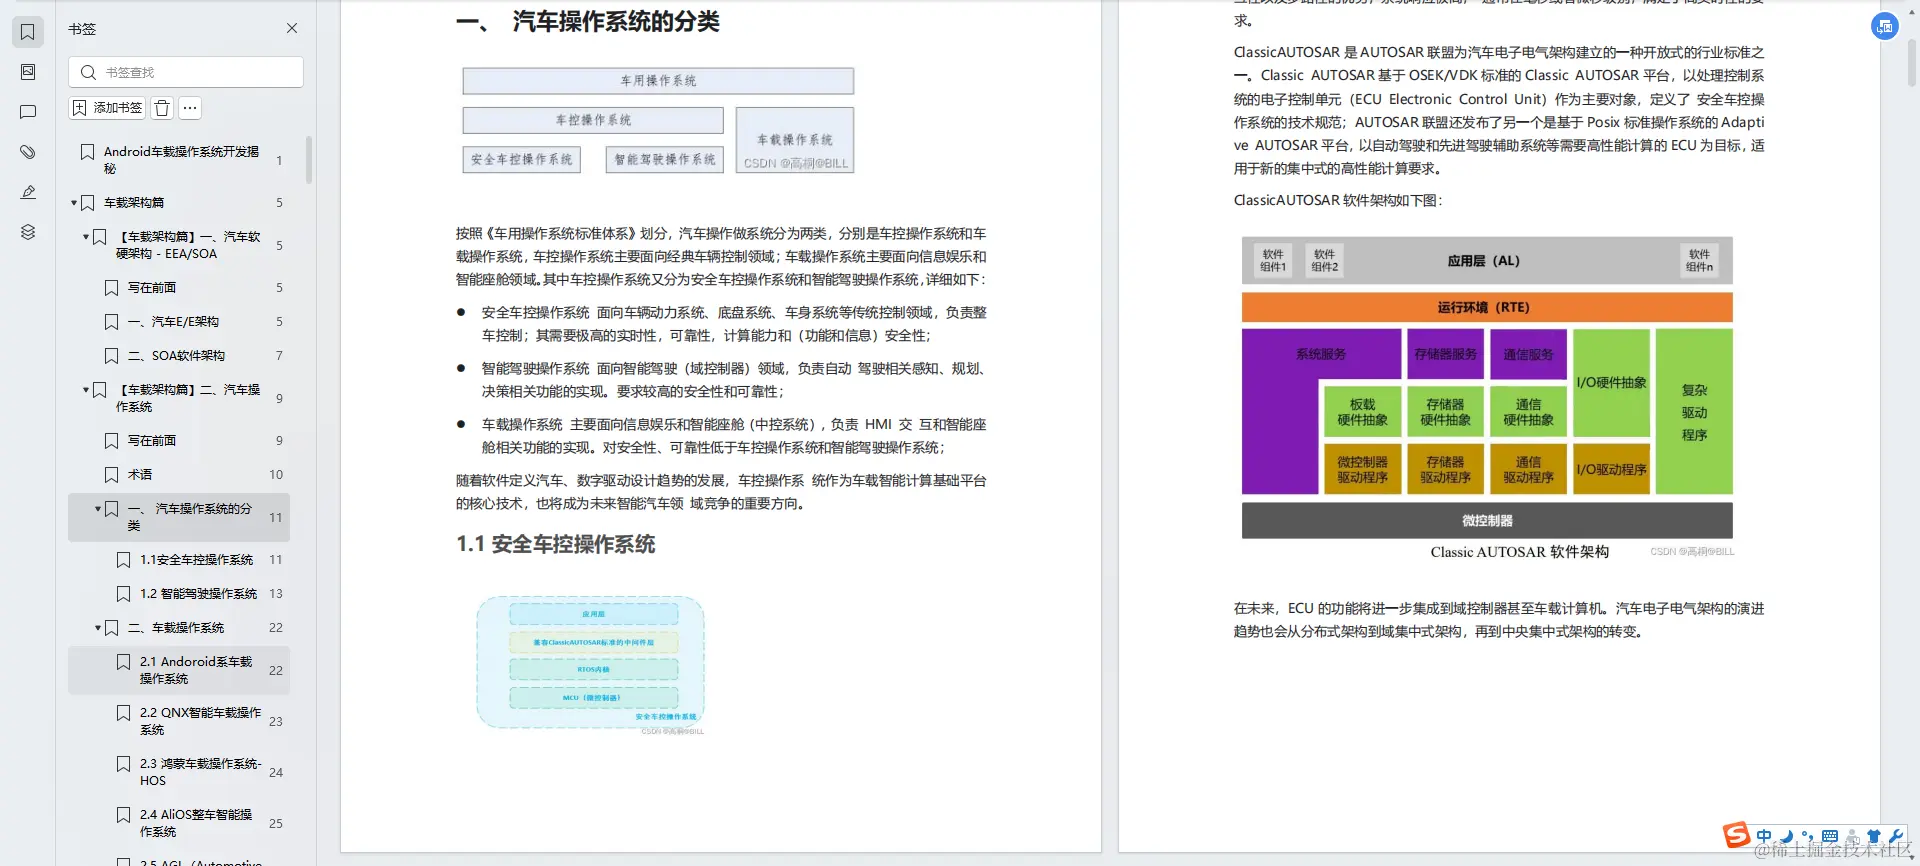Click bookmark panel vertical scrollbar

[x=309, y=160]
